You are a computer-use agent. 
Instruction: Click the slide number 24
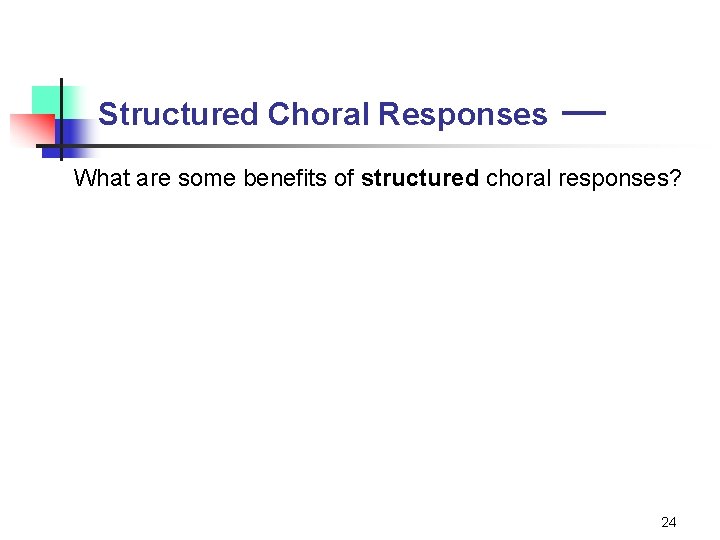point(669,522)
